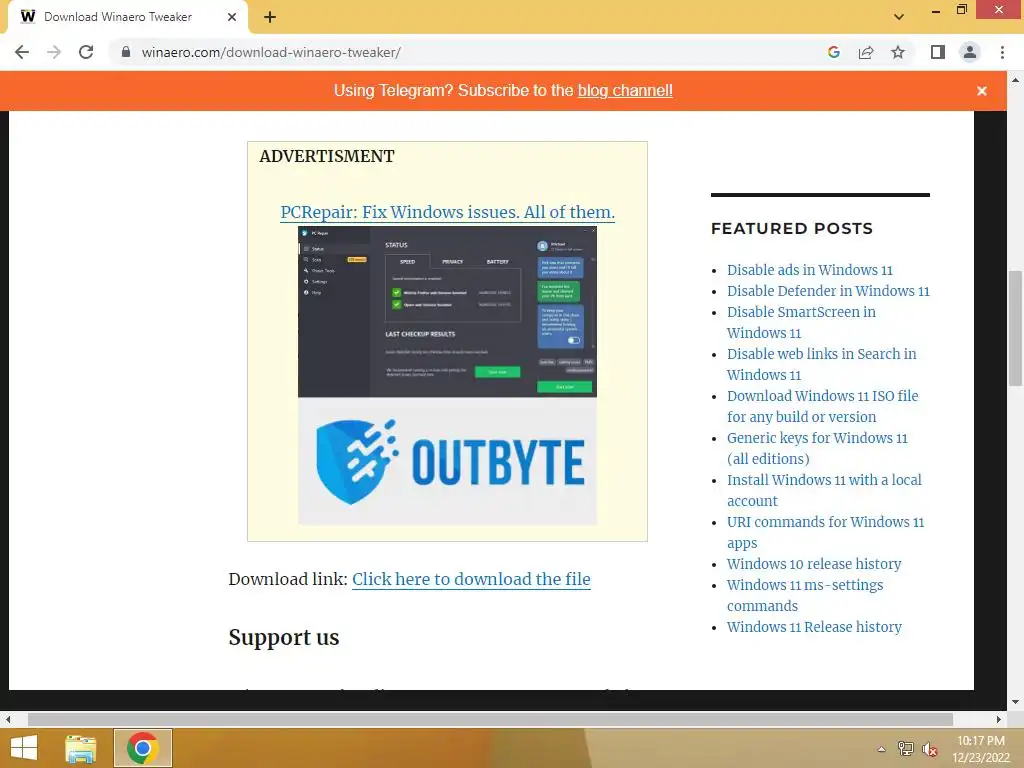
Task: Close the Download Winaero Tweaker tab
Action: pos(232,17)
